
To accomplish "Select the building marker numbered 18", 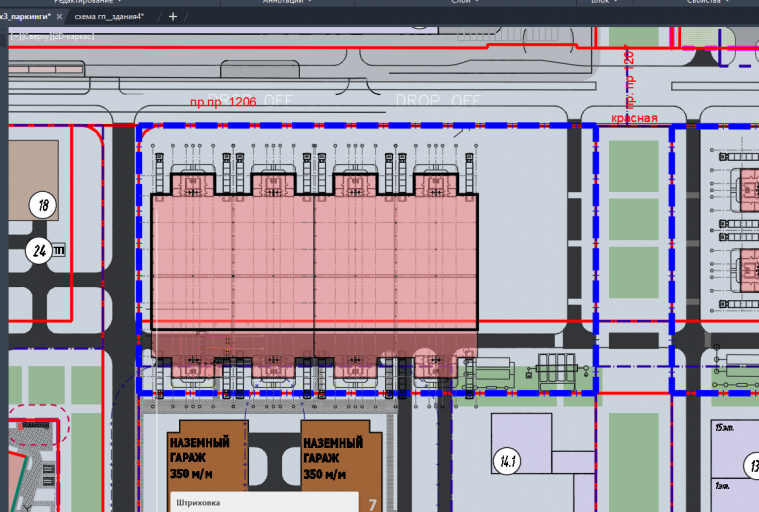I will (x=43, y=205).
